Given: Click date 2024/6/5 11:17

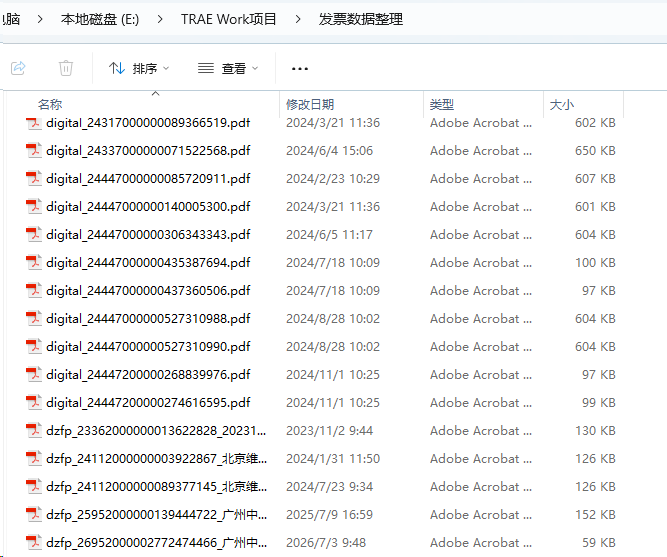Looking at the screenshot, I should tap(329, 234).
